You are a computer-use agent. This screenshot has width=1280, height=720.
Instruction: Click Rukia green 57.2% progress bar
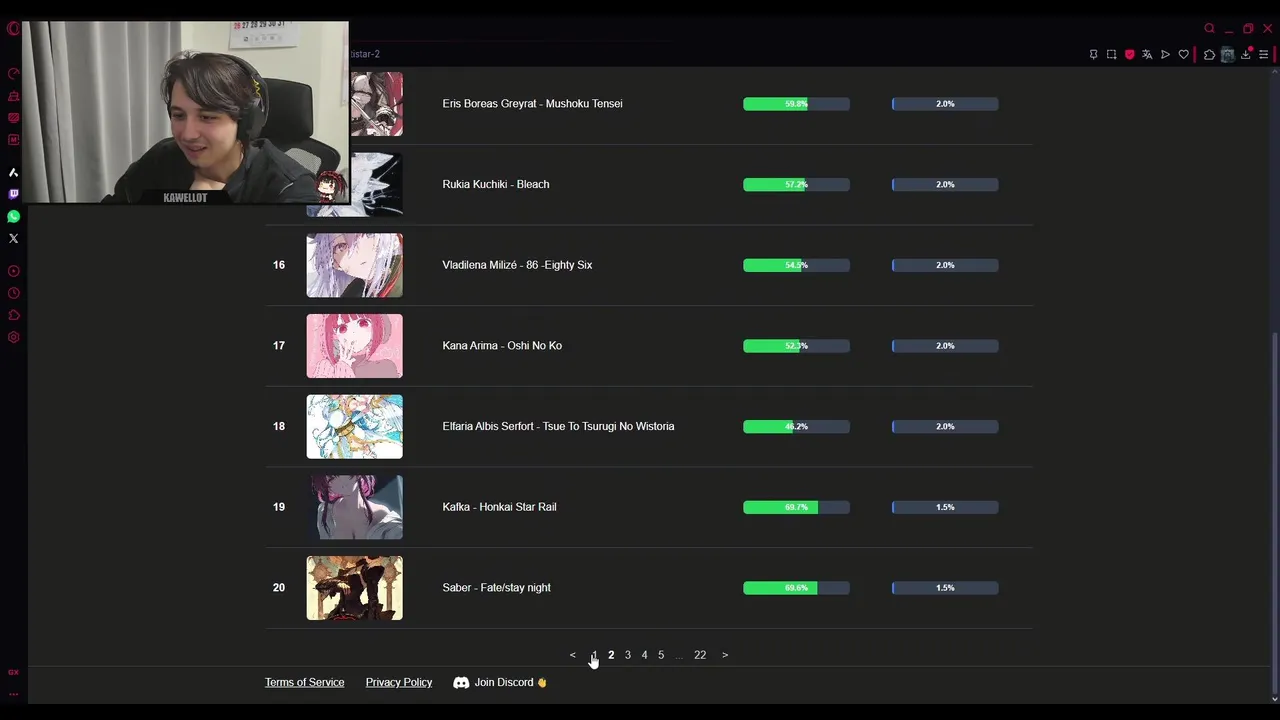point(796,184)
